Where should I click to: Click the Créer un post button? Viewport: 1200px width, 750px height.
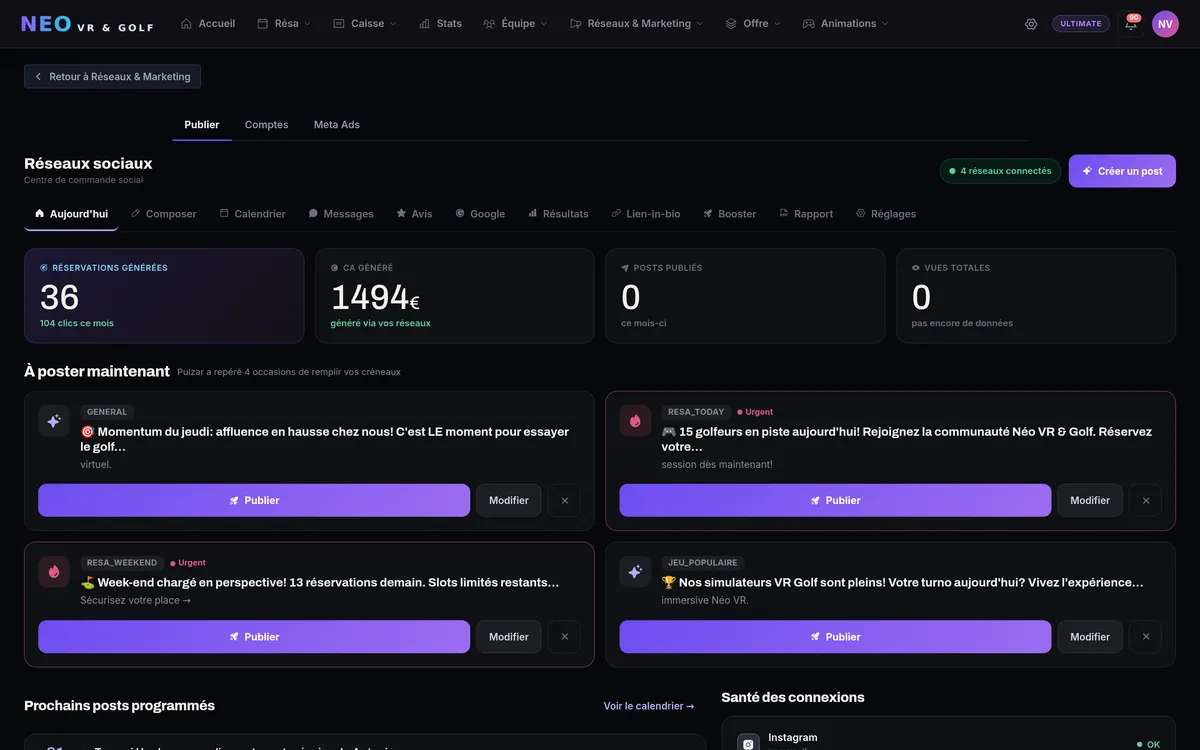point(1122,171)
